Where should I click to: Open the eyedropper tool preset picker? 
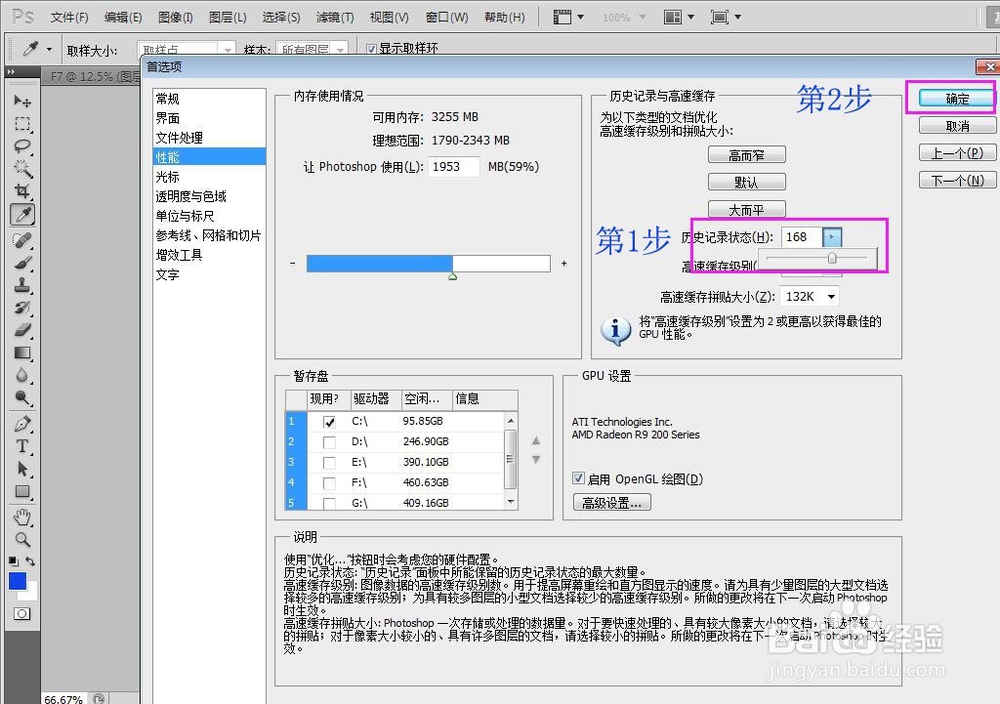49,49
